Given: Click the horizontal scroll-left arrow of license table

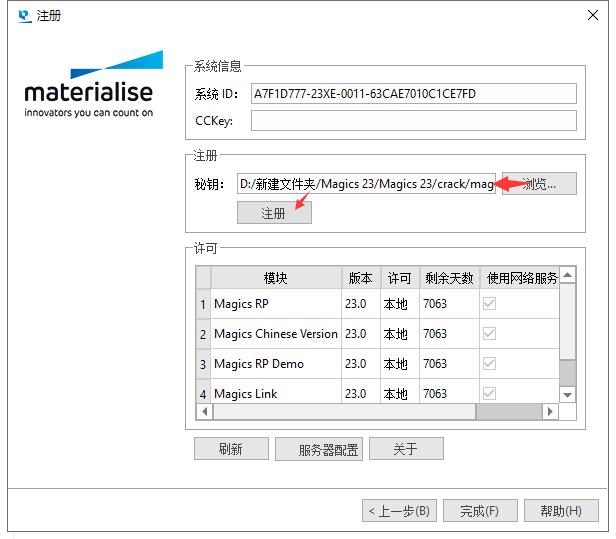Looking at the screenshot, I should 205,411.
